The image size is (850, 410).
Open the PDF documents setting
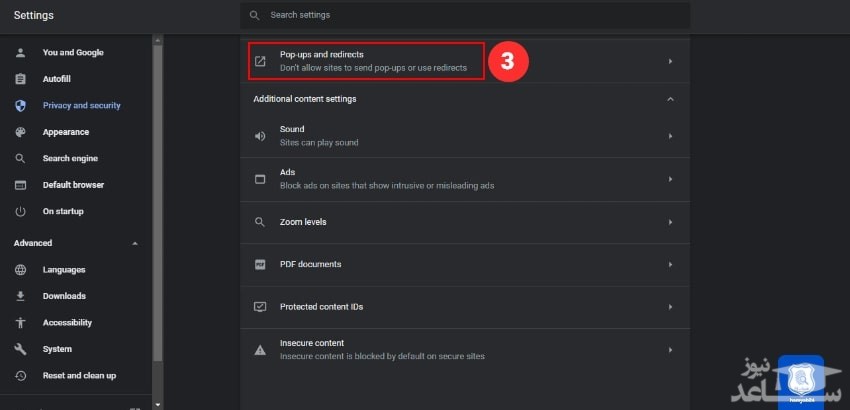[x=465, y=264]
